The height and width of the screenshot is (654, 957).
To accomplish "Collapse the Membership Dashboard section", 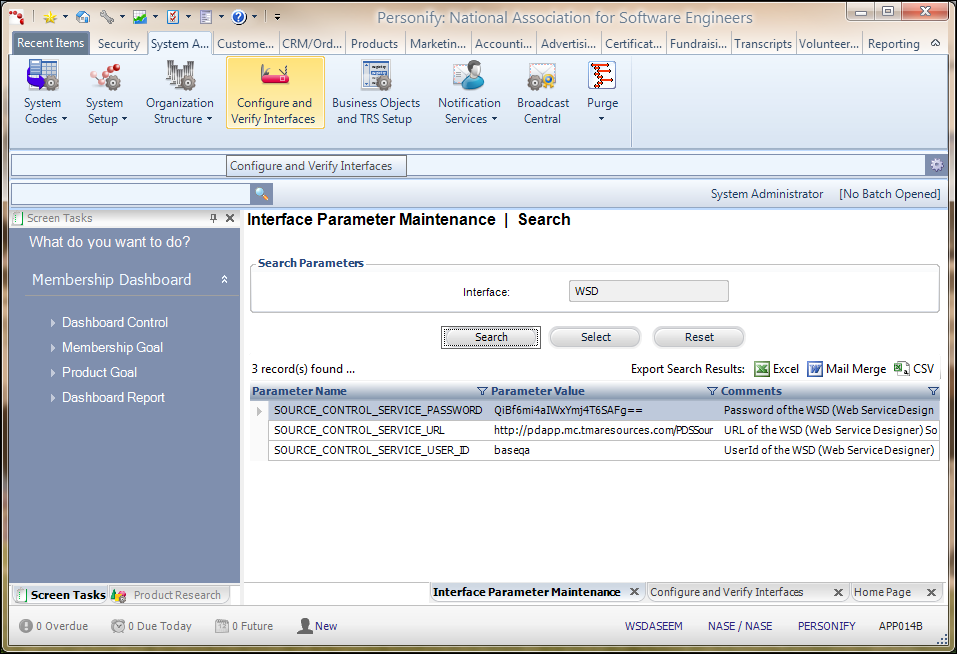I will coord(224,280).
